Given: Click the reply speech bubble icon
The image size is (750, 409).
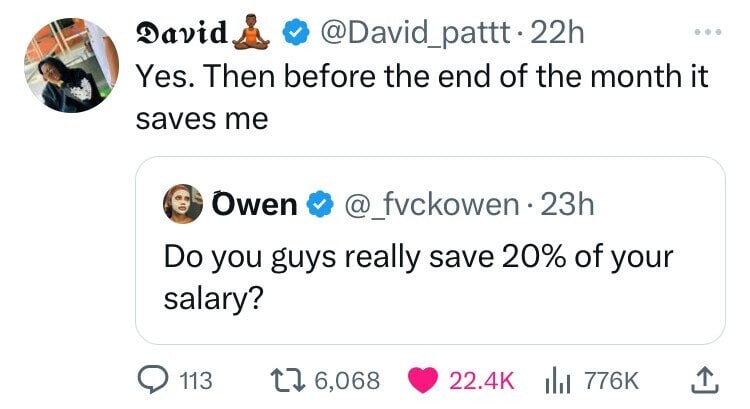Looking at the screenshot, I should (x=153, y=380).
